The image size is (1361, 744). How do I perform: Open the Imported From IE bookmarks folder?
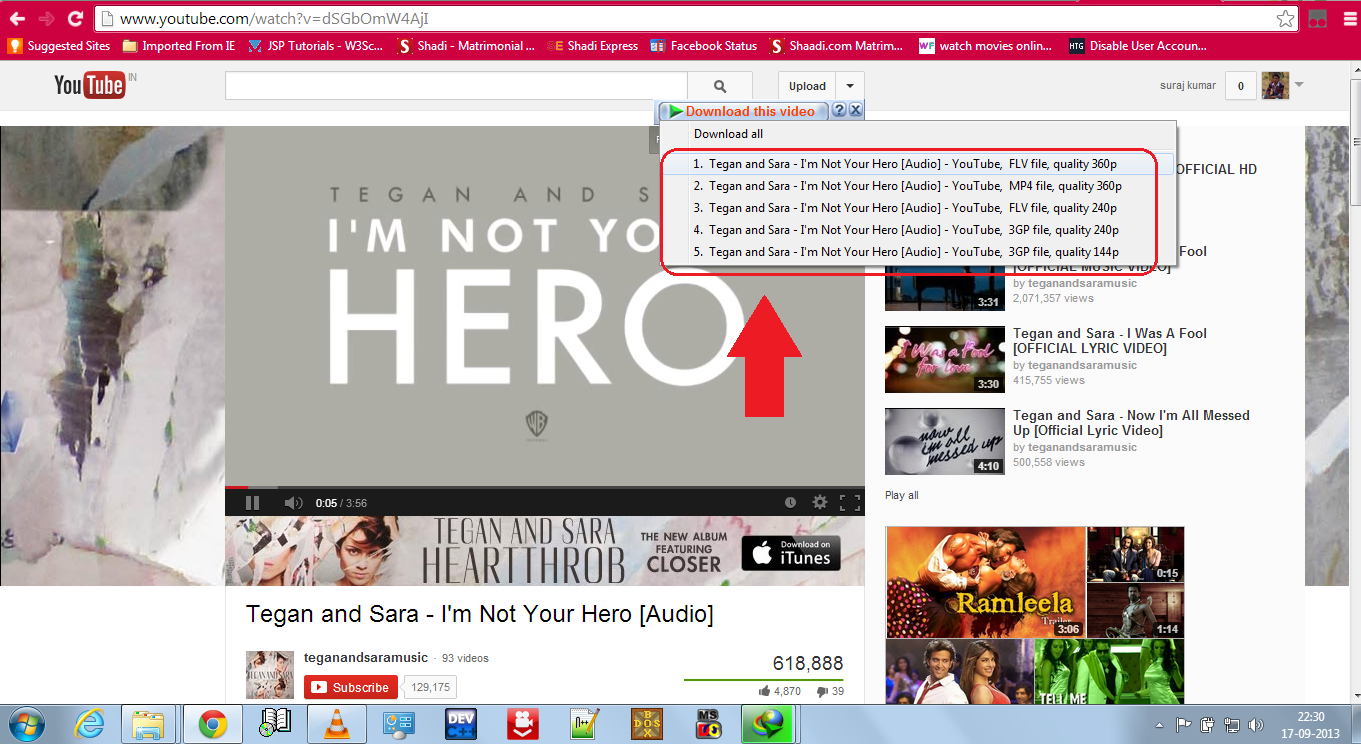tap(178, 45)
